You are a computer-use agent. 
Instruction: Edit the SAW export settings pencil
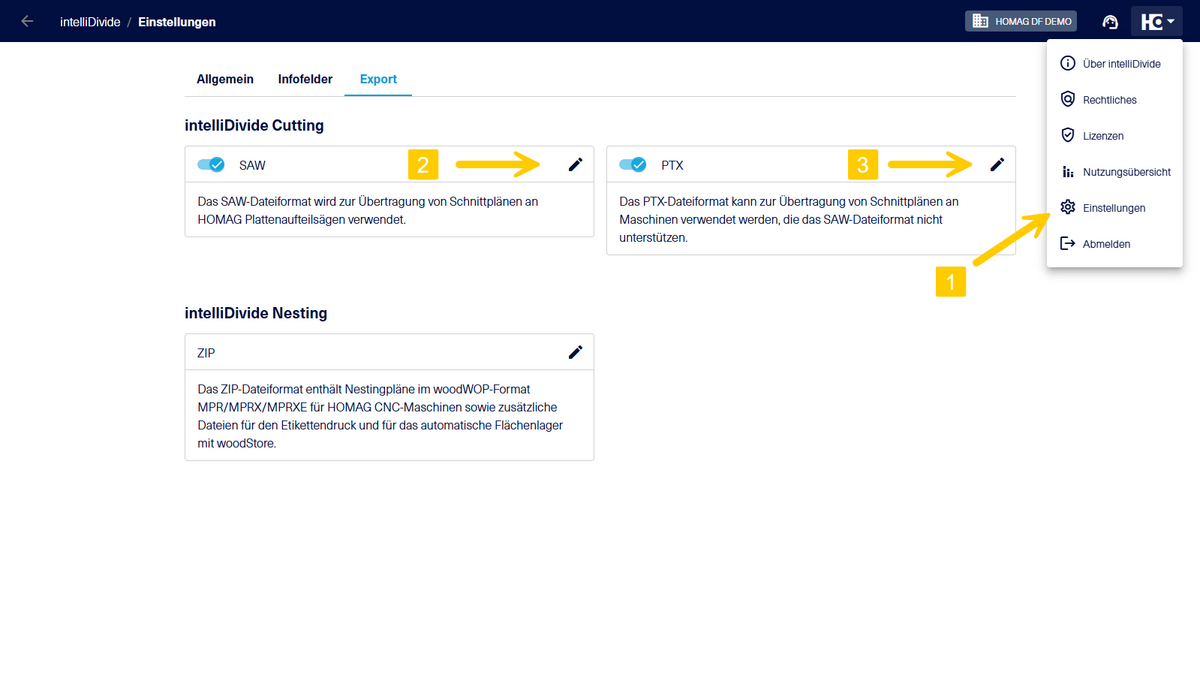(x=575, y=165)
